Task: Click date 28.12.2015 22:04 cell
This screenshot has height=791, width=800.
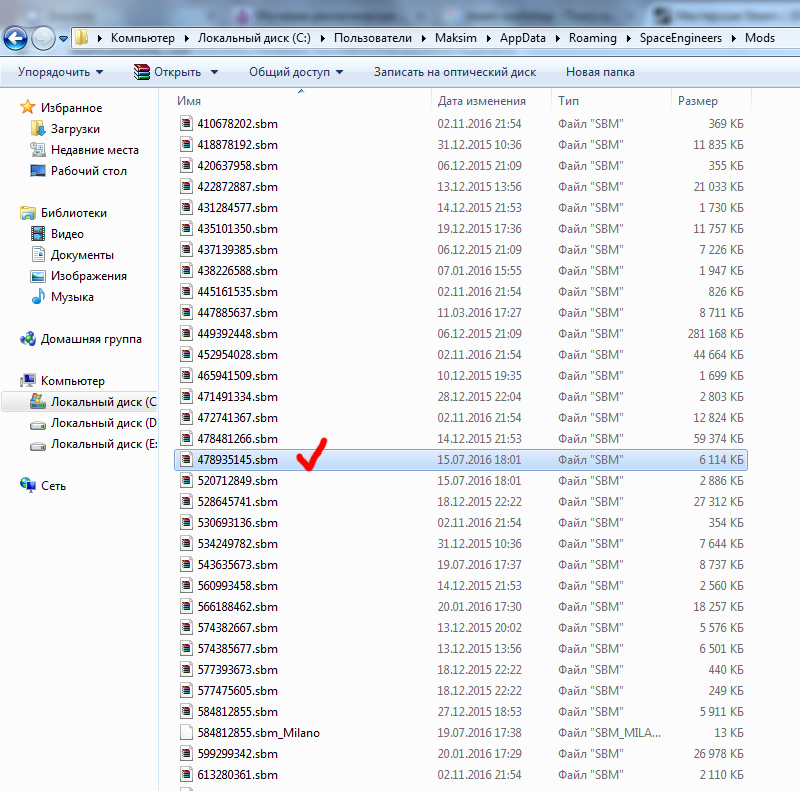Action: coord(479,397)
